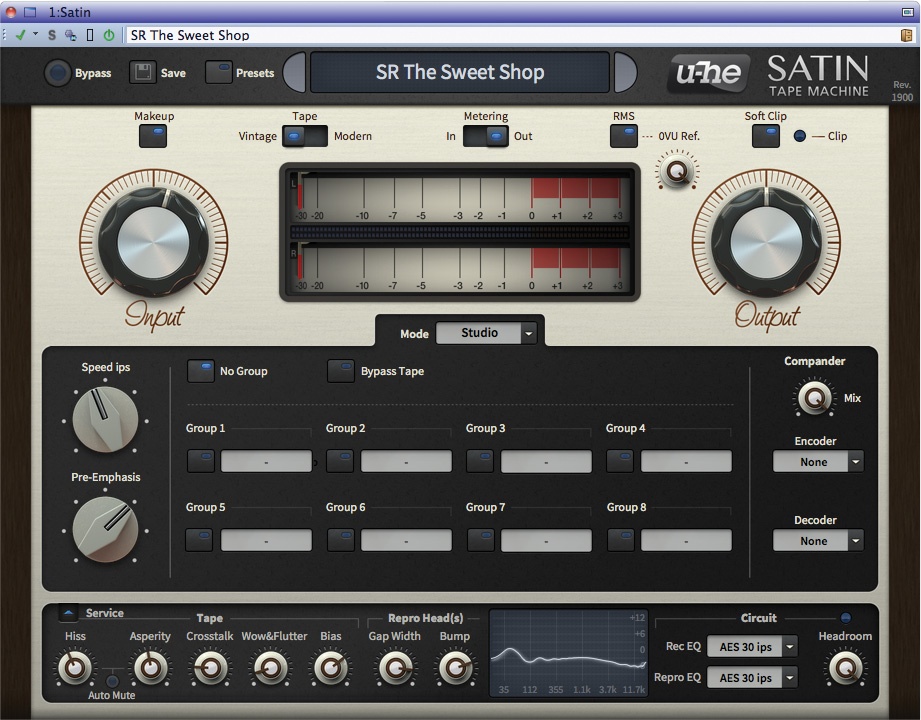Open the Encoder None dropdown
921x720 pixels.
point(818,461)
